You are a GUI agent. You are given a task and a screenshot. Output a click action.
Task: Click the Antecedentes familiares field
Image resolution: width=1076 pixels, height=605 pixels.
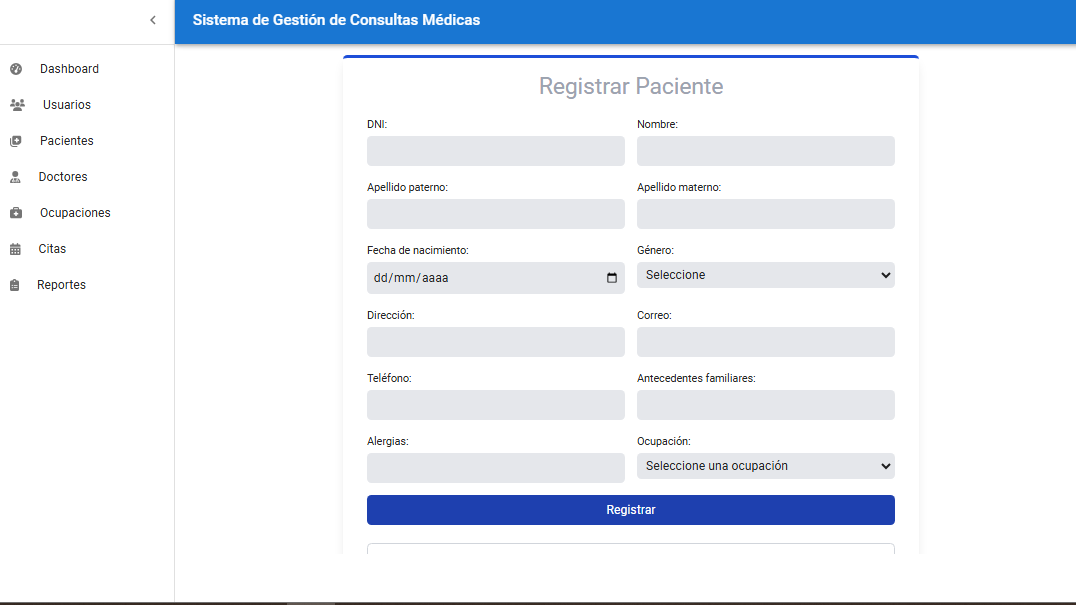point(765,405)
